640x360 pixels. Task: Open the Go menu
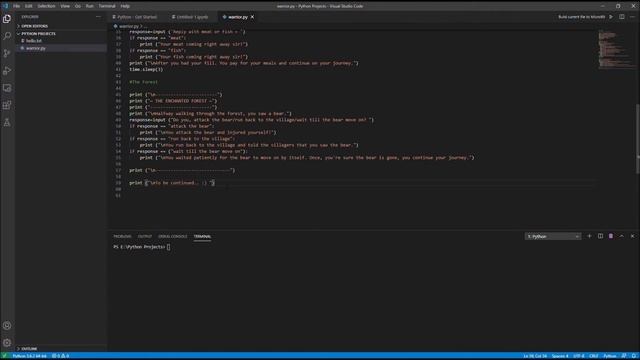click(x=78, y=6)
